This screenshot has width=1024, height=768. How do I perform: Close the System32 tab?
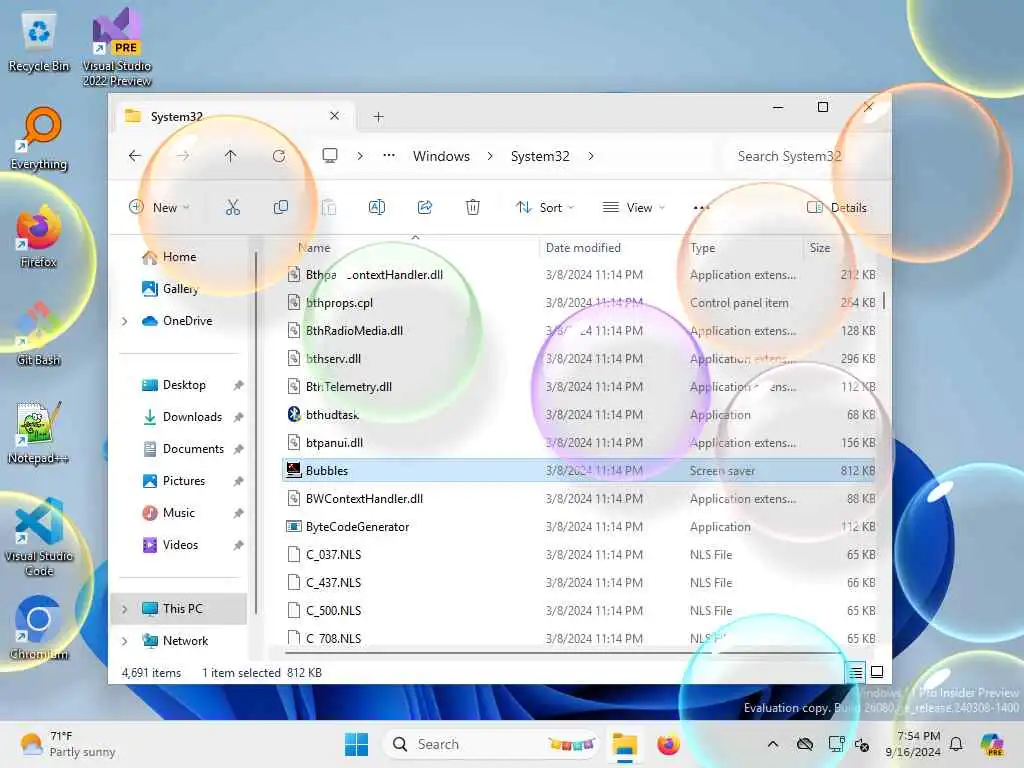pos(334,116)
